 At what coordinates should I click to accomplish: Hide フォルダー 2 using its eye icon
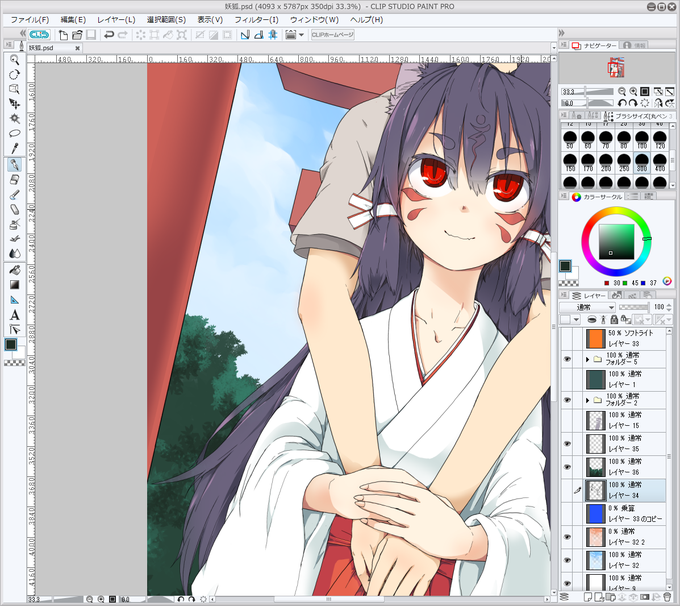567,400
